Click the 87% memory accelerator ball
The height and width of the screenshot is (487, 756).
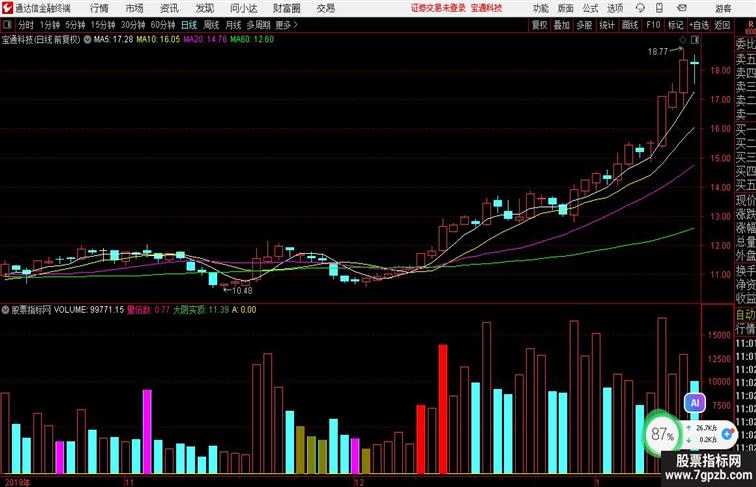click(663, 434)
